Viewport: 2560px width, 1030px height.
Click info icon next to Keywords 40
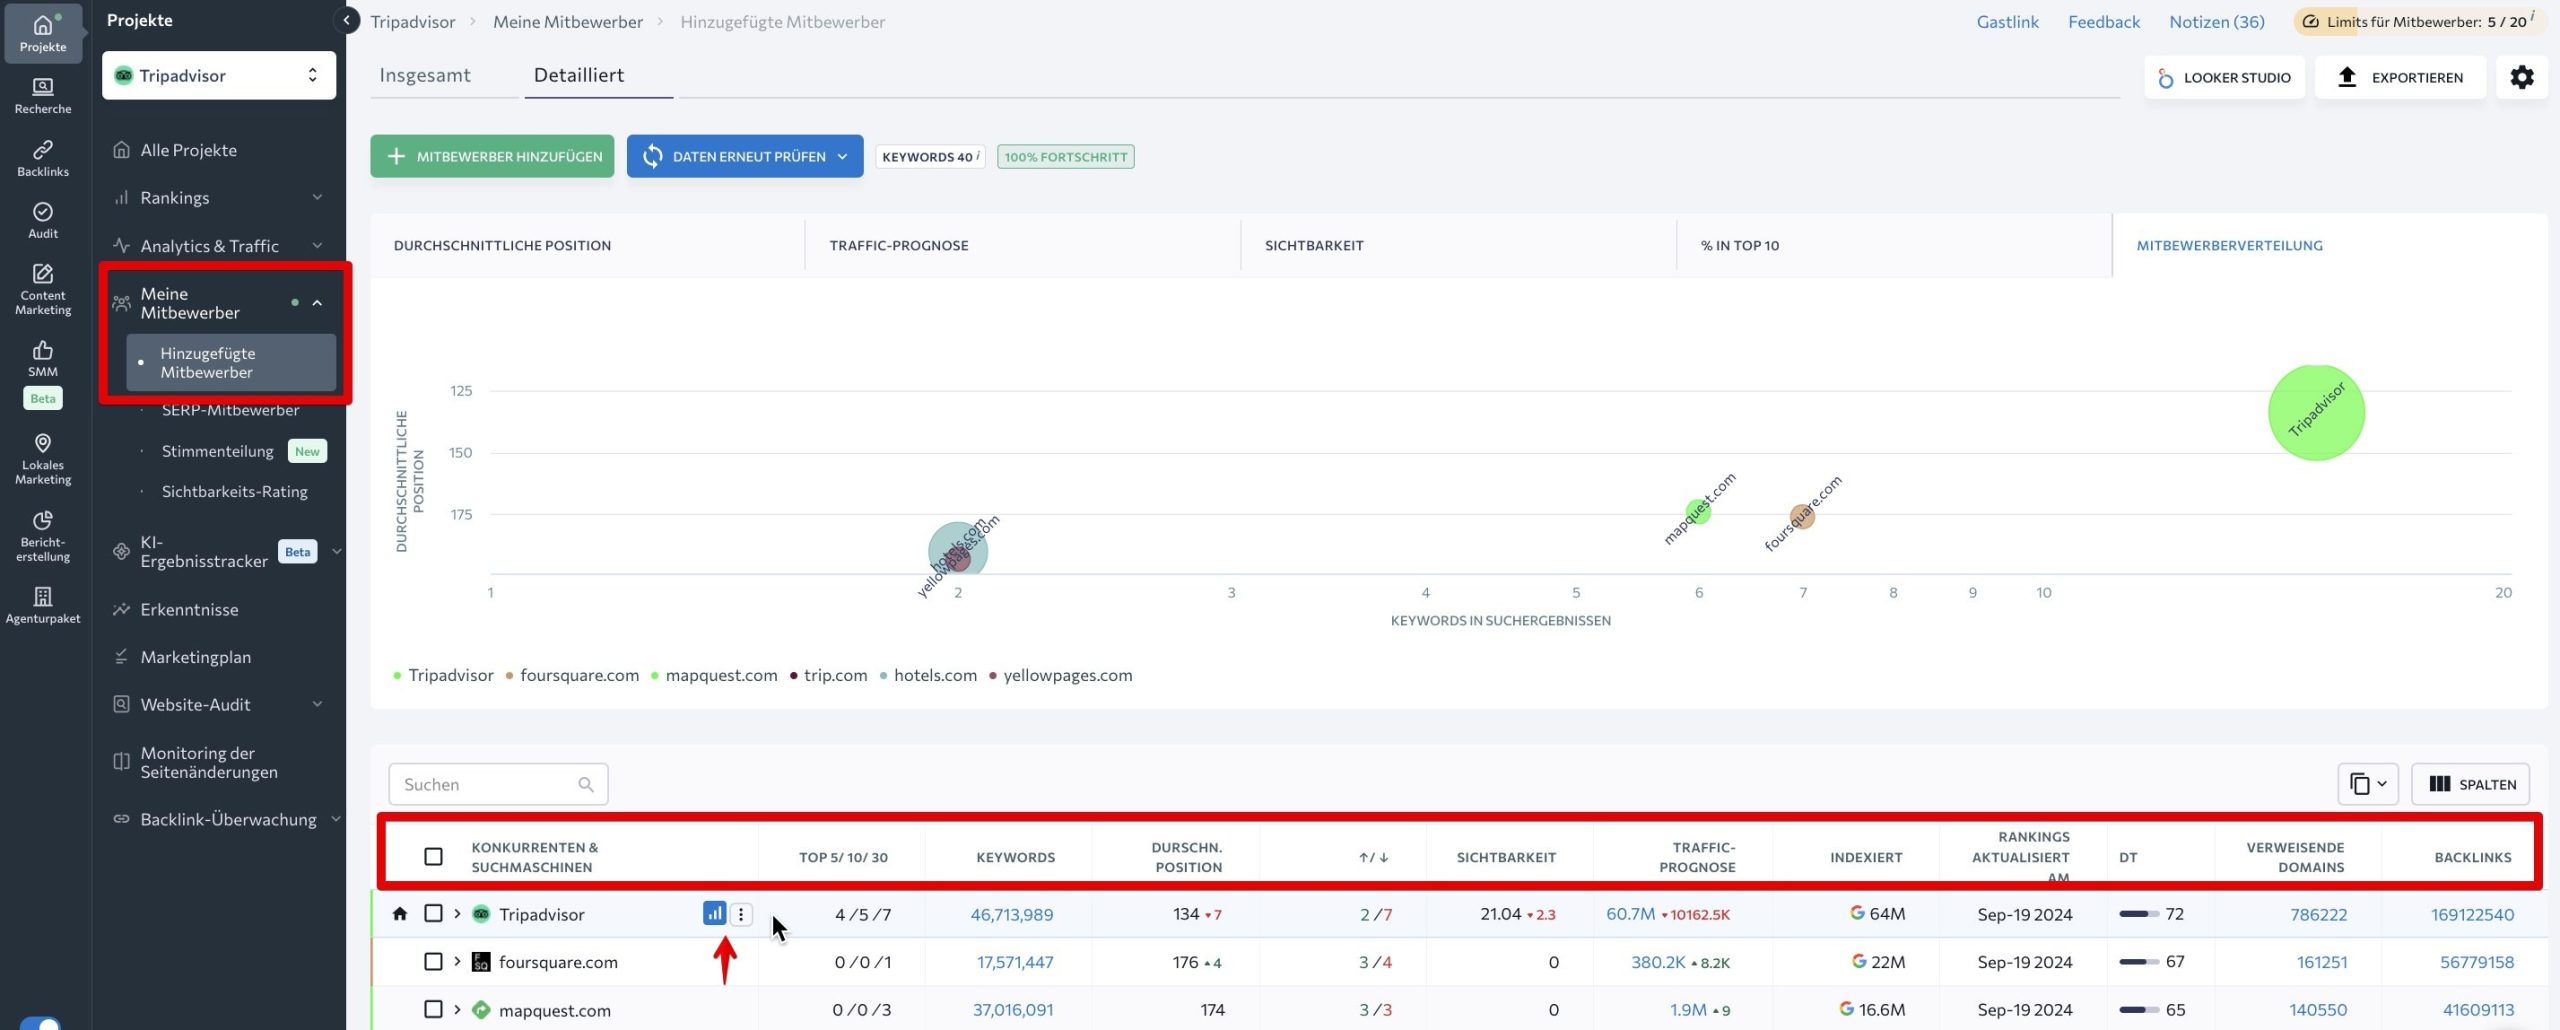tap(978, 154)
